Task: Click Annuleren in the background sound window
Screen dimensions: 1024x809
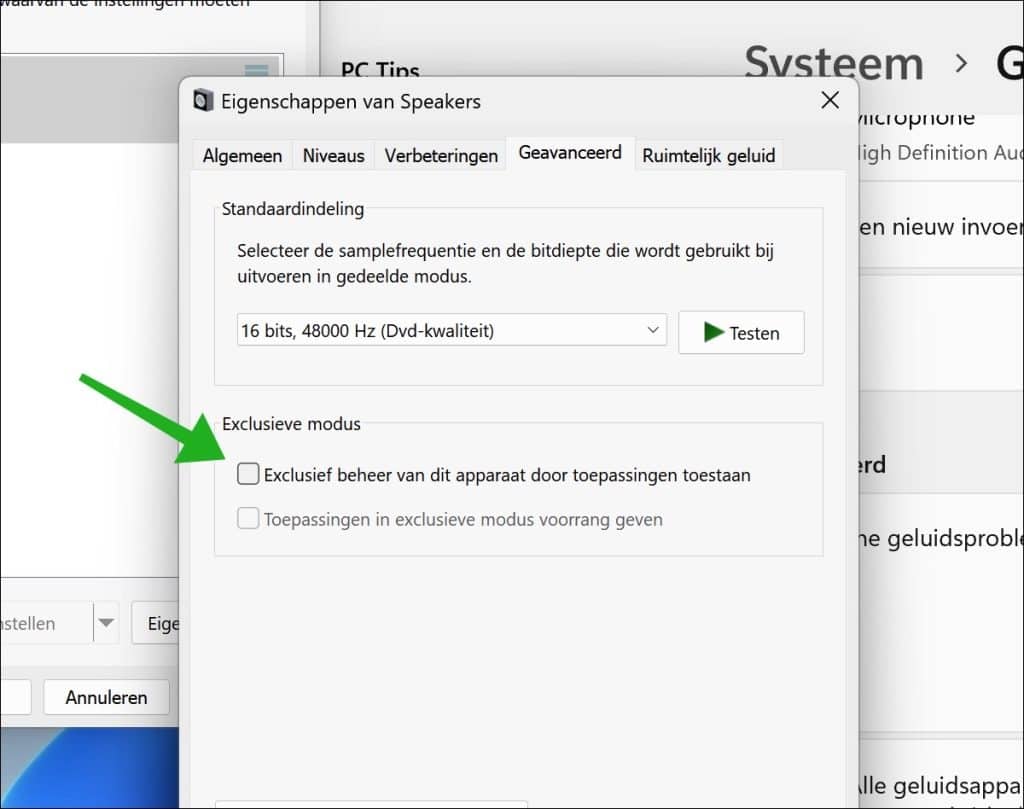Action: coord(106,697)
